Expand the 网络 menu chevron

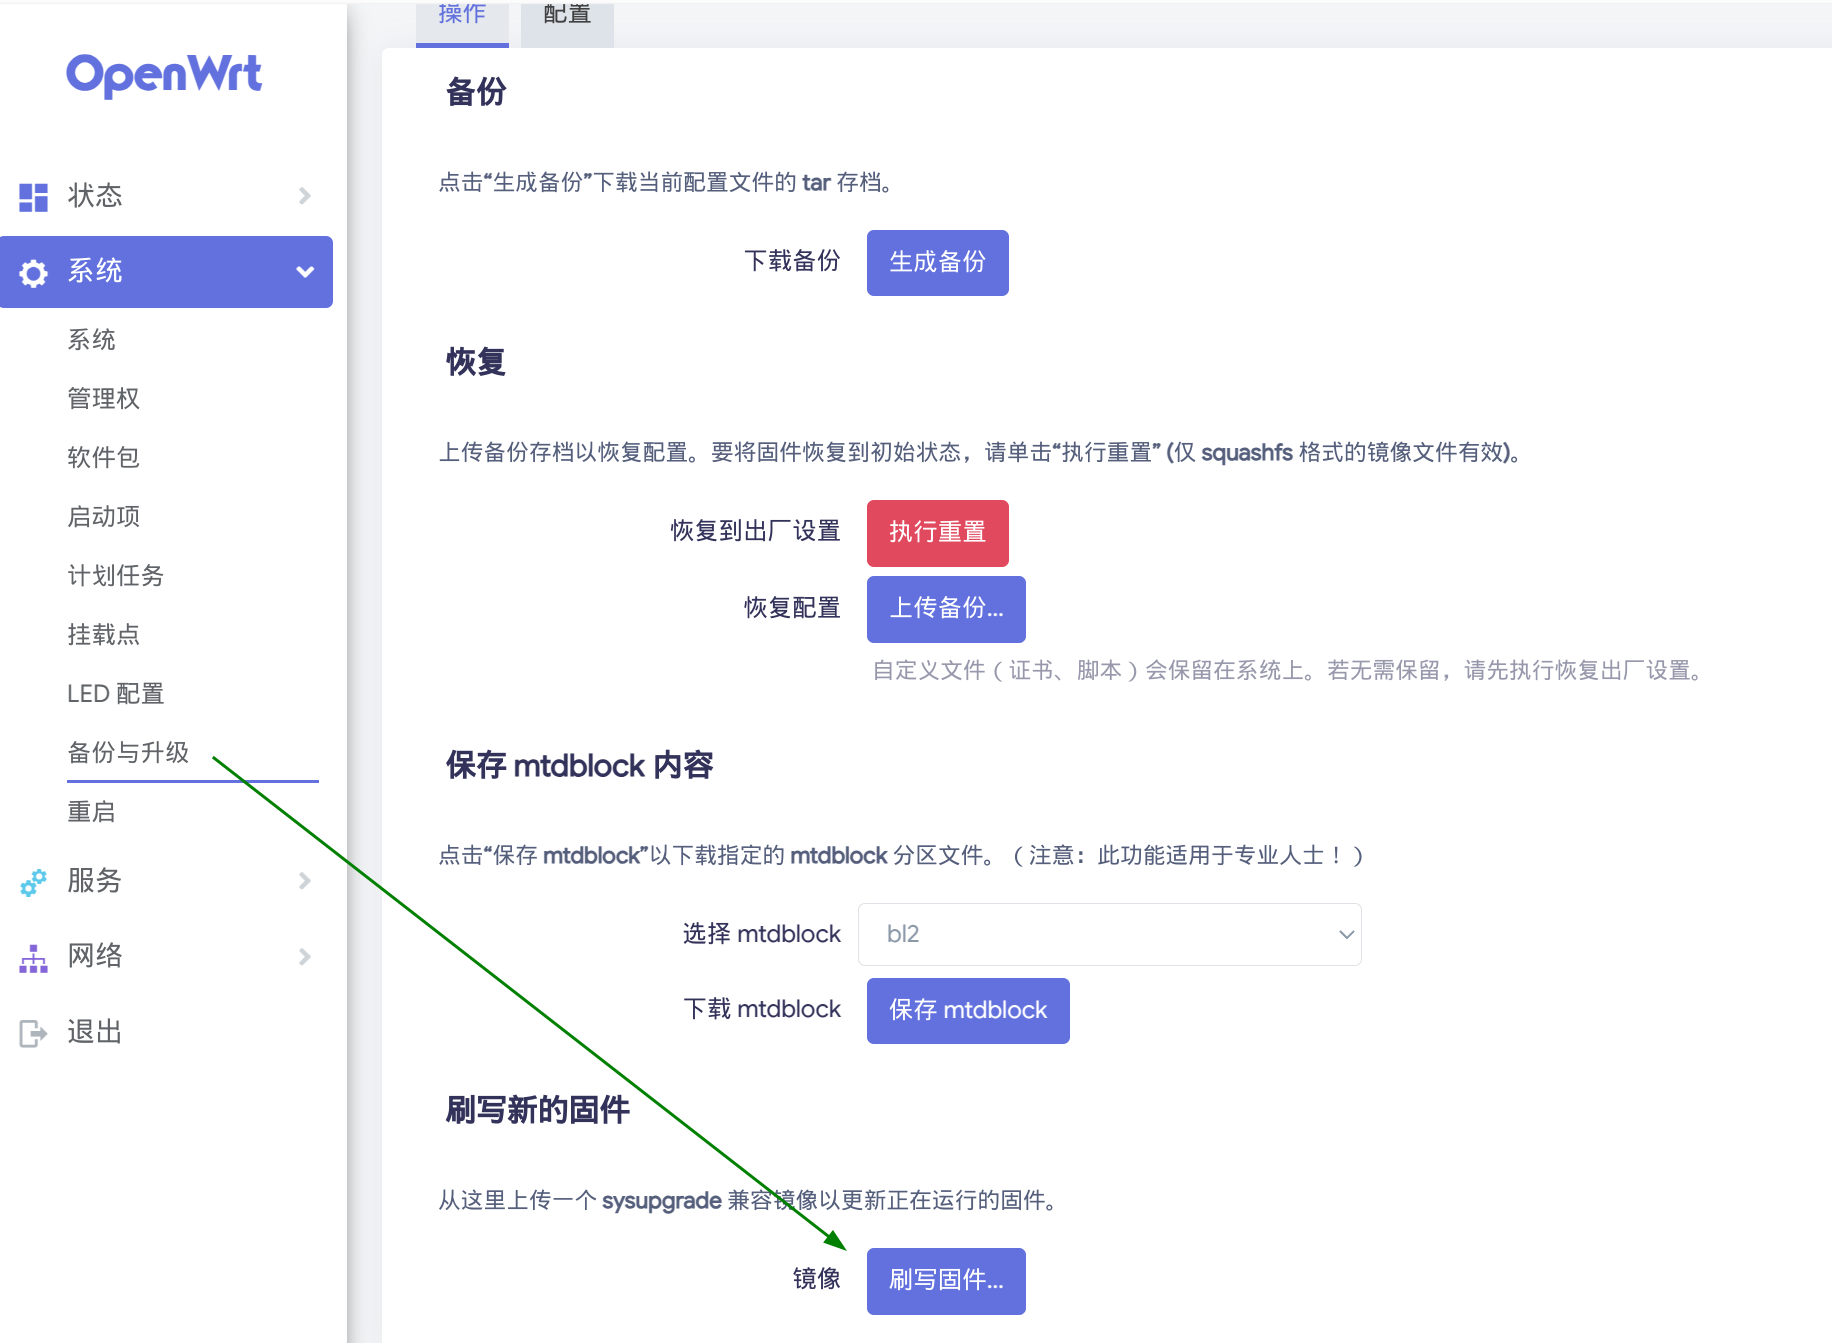pos(305,957)
